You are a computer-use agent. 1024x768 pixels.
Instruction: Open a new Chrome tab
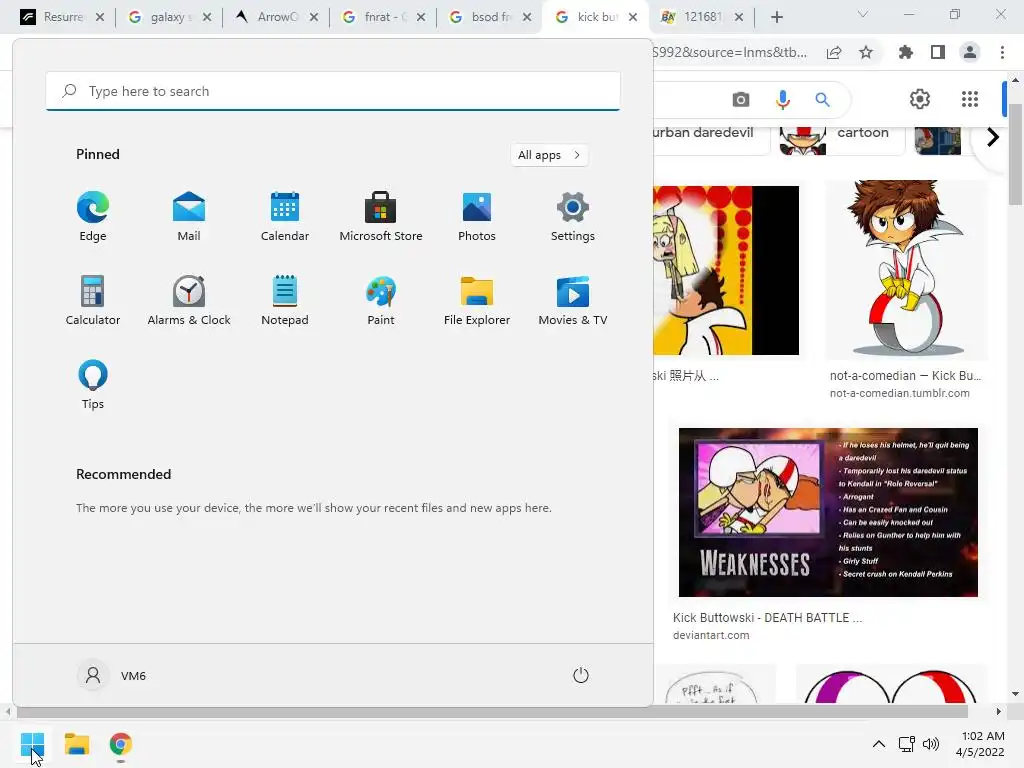point(776,17)
